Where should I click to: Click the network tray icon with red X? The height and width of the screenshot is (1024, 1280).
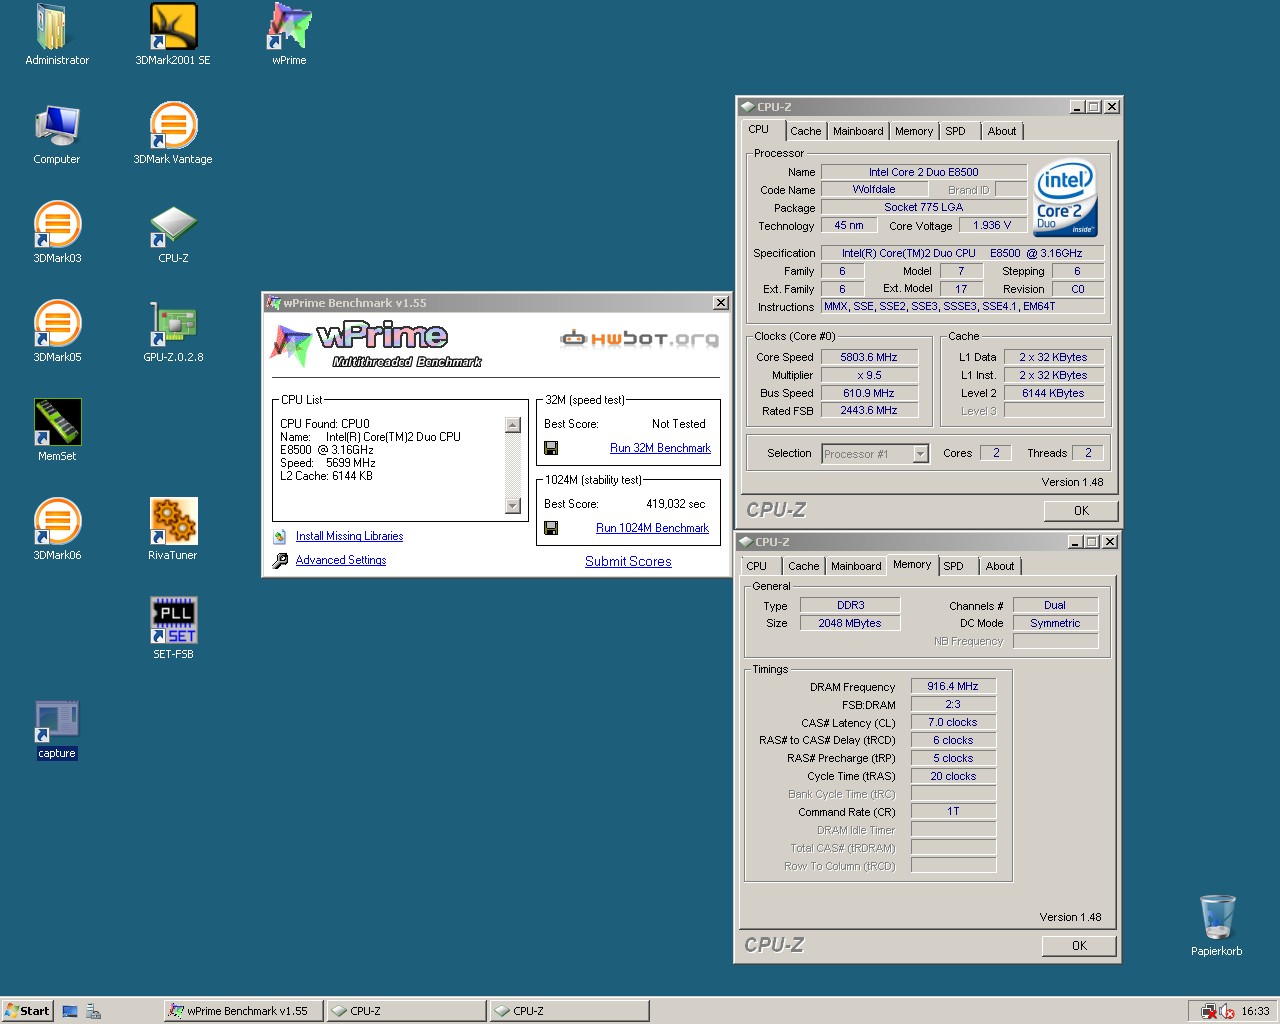1209,1012
